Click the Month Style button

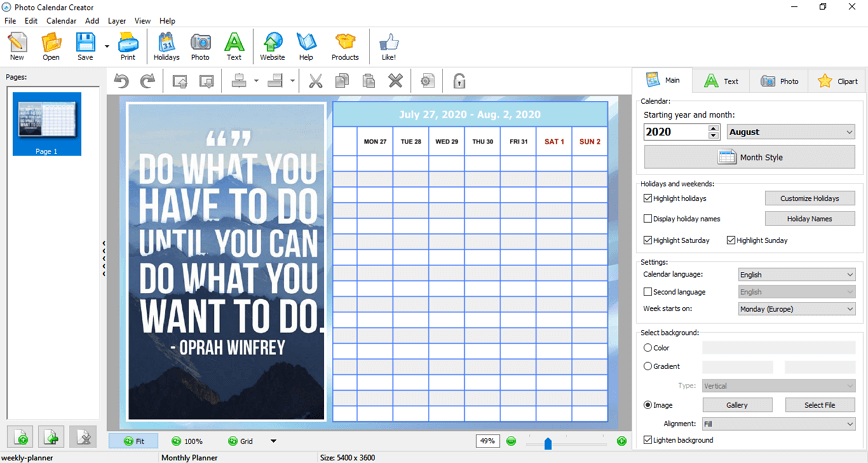tap(750, 157)
